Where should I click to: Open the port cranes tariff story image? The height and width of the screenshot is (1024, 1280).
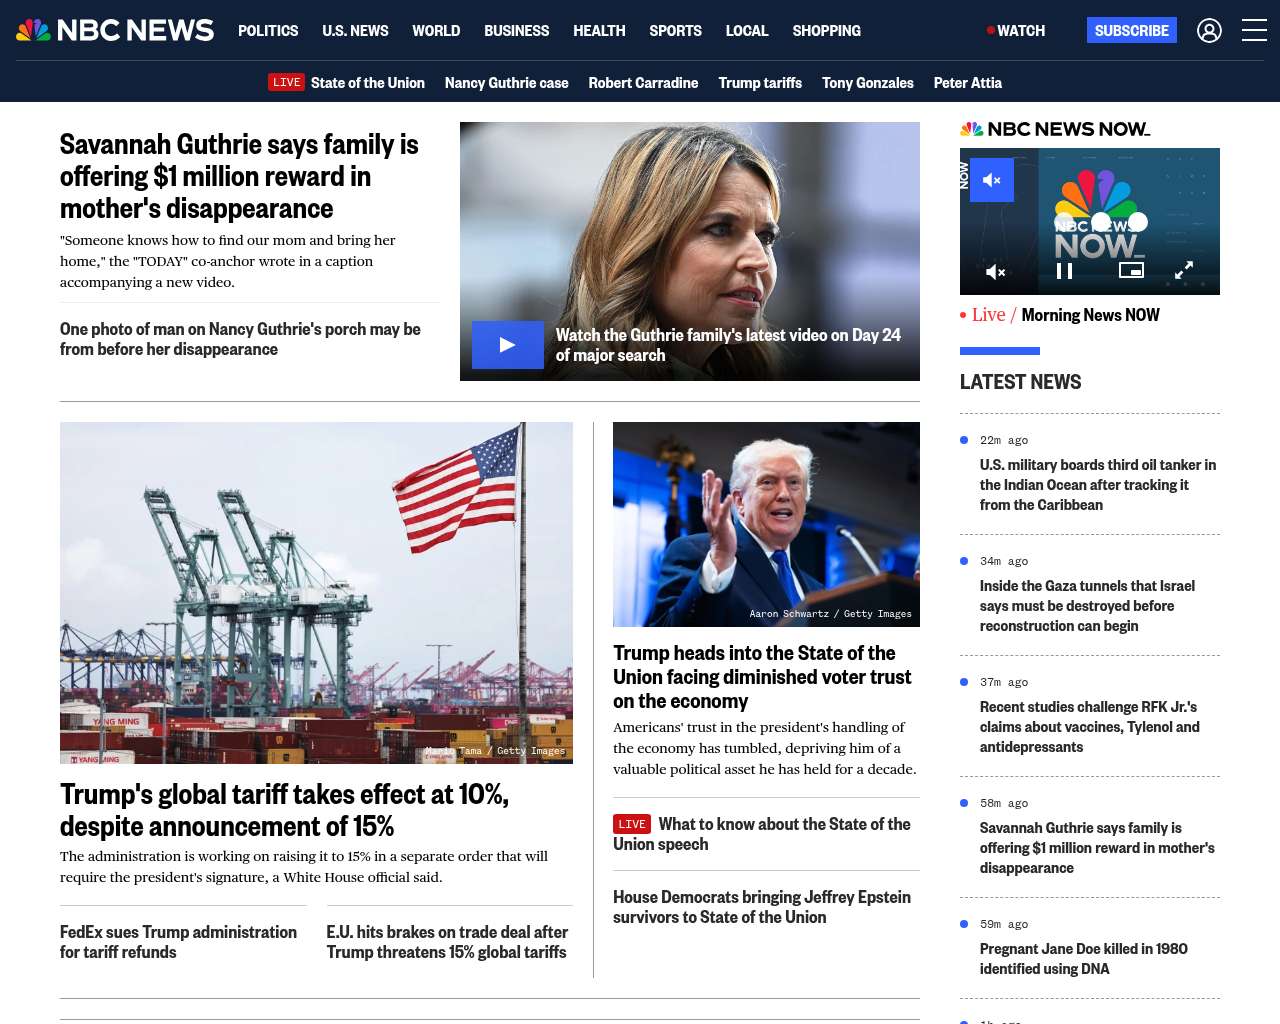coord(316,592)
